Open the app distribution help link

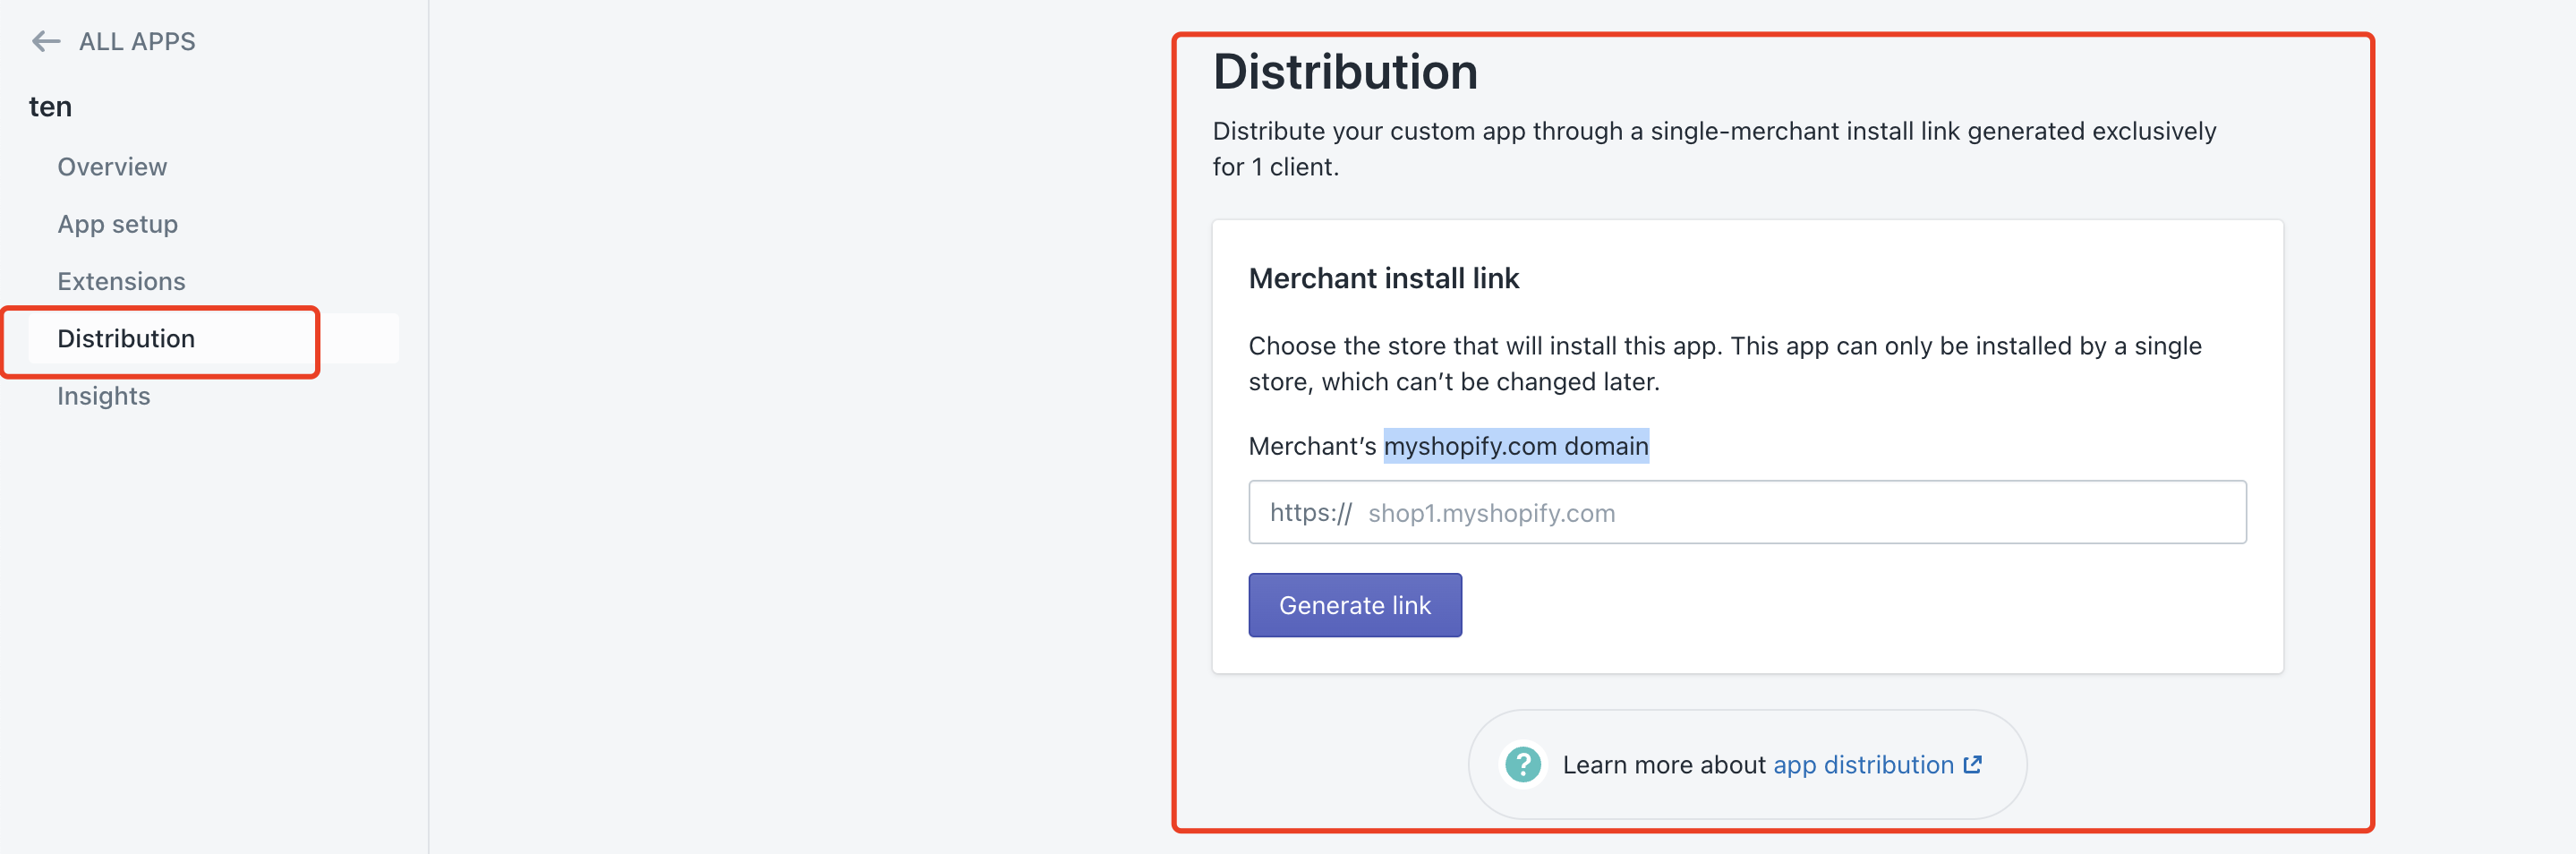pyautogui.click(x=1863, y=765)
